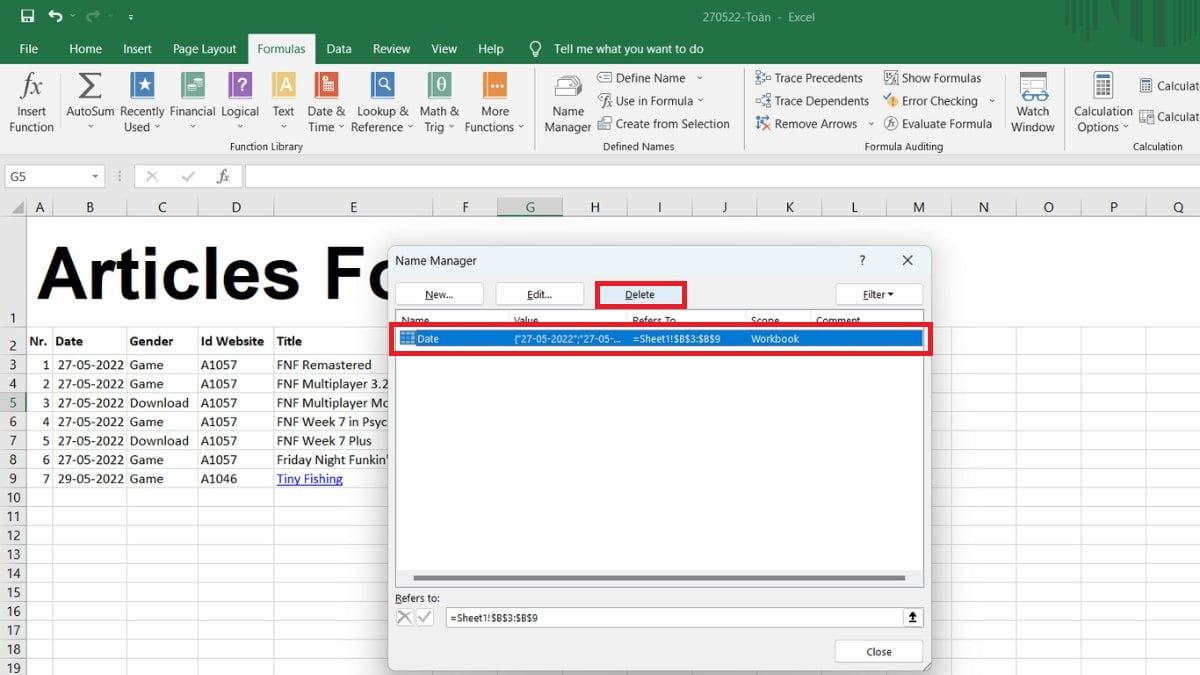Click the Insert Function icon

click(x=32, y=102)
